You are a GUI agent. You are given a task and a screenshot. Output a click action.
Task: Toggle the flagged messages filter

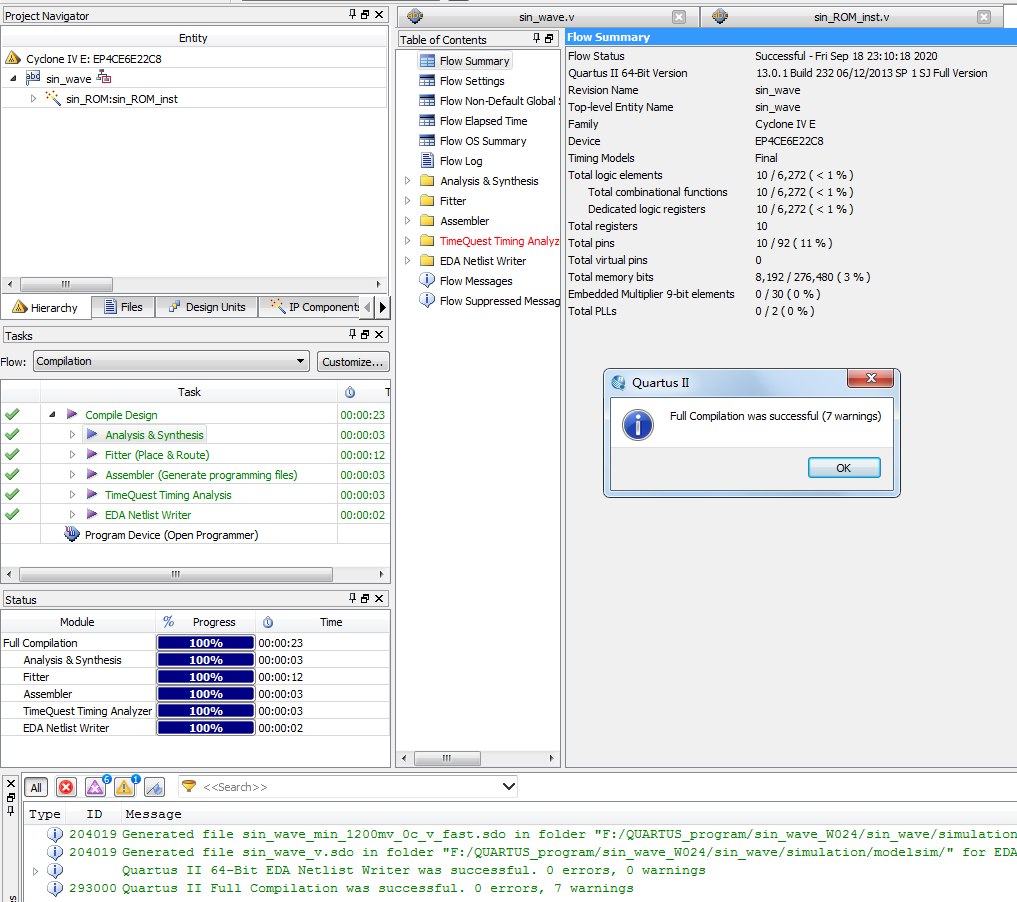[x=154, y=787]
